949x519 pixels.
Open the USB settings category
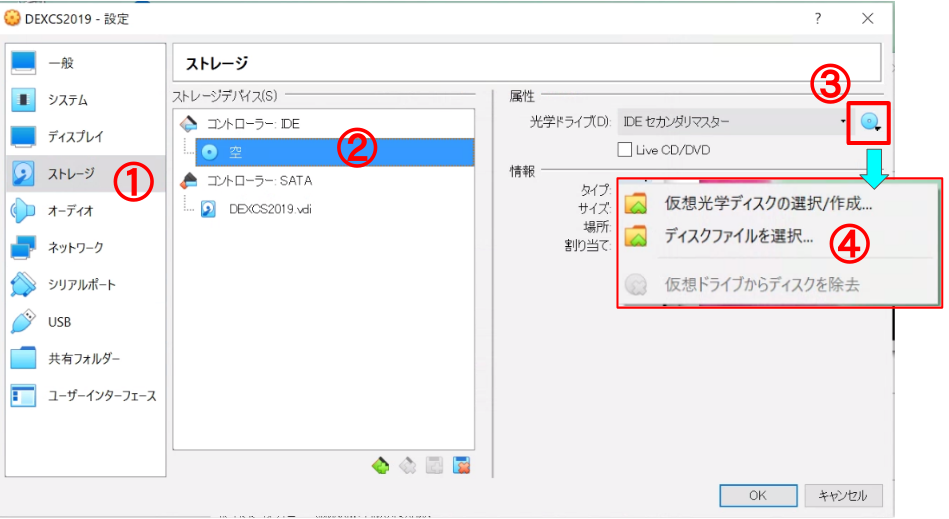click(59, 322)
